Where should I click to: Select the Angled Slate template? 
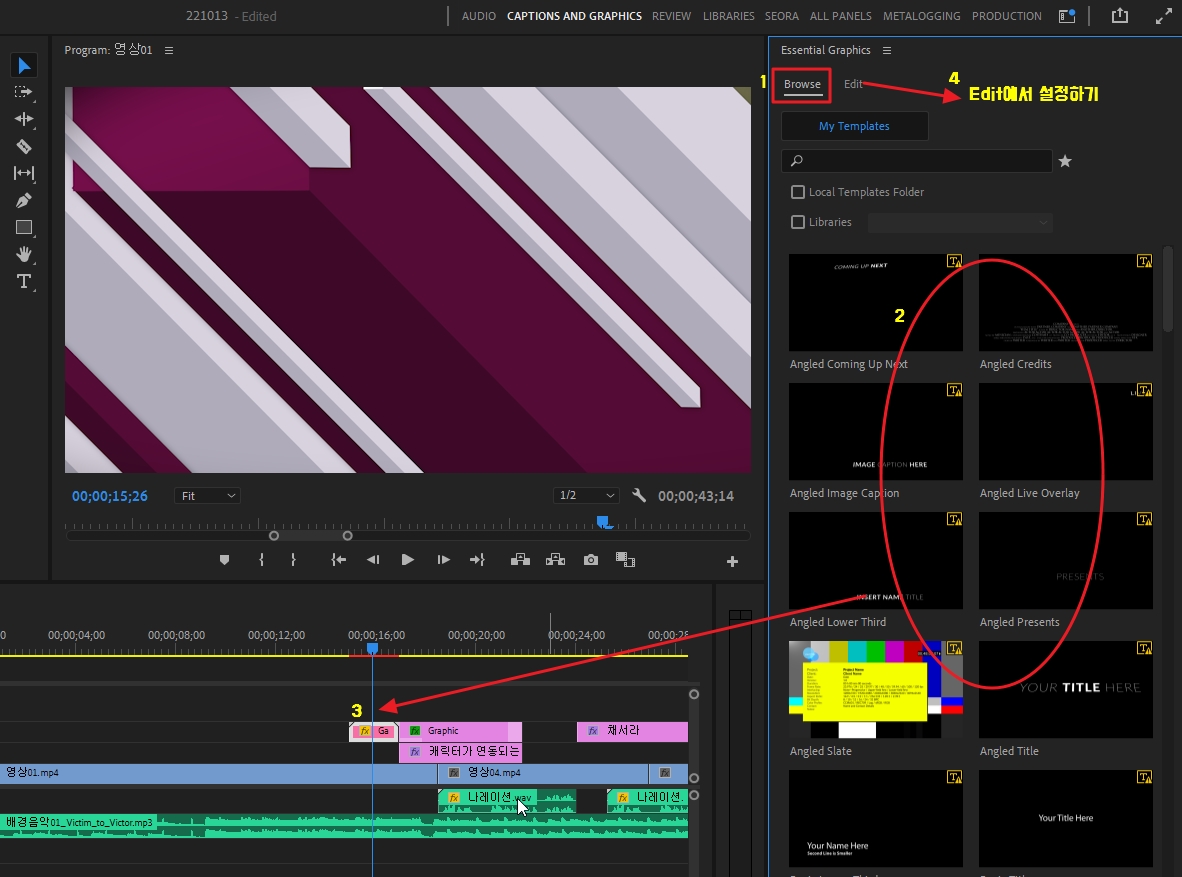click(x=876, y=689)
